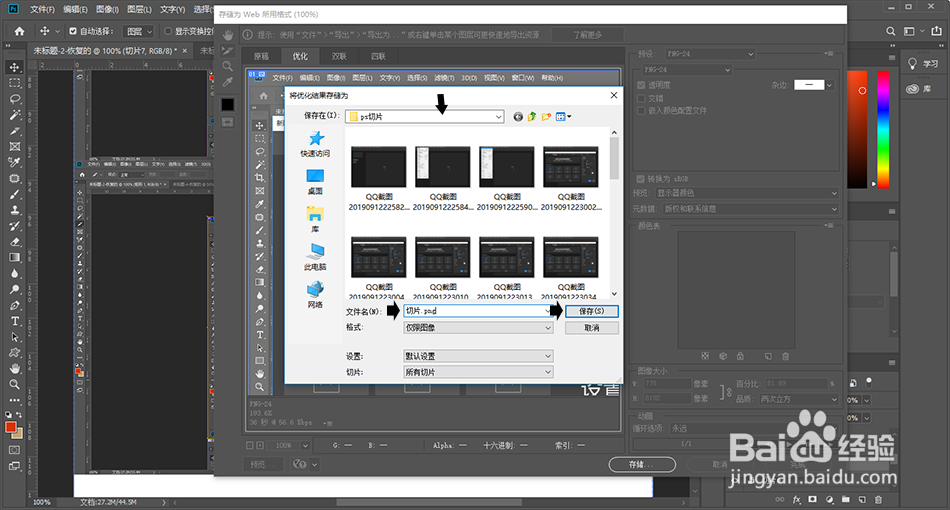Click the Zoom tool in Save for Web dialog
This screenshot has height=510, width=950.
pos(228,66)
